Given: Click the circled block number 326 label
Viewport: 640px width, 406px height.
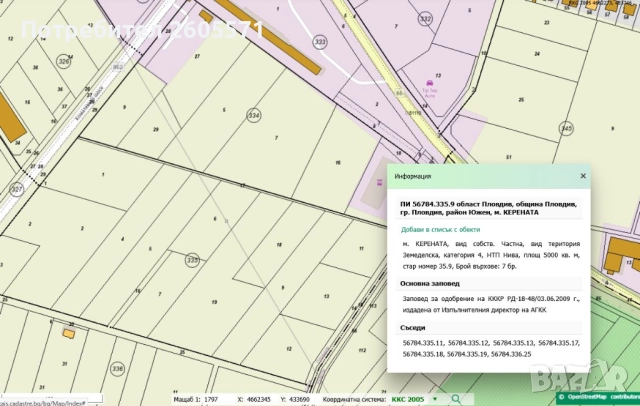Looking at the screenshot, I should [x=64, y=61].
